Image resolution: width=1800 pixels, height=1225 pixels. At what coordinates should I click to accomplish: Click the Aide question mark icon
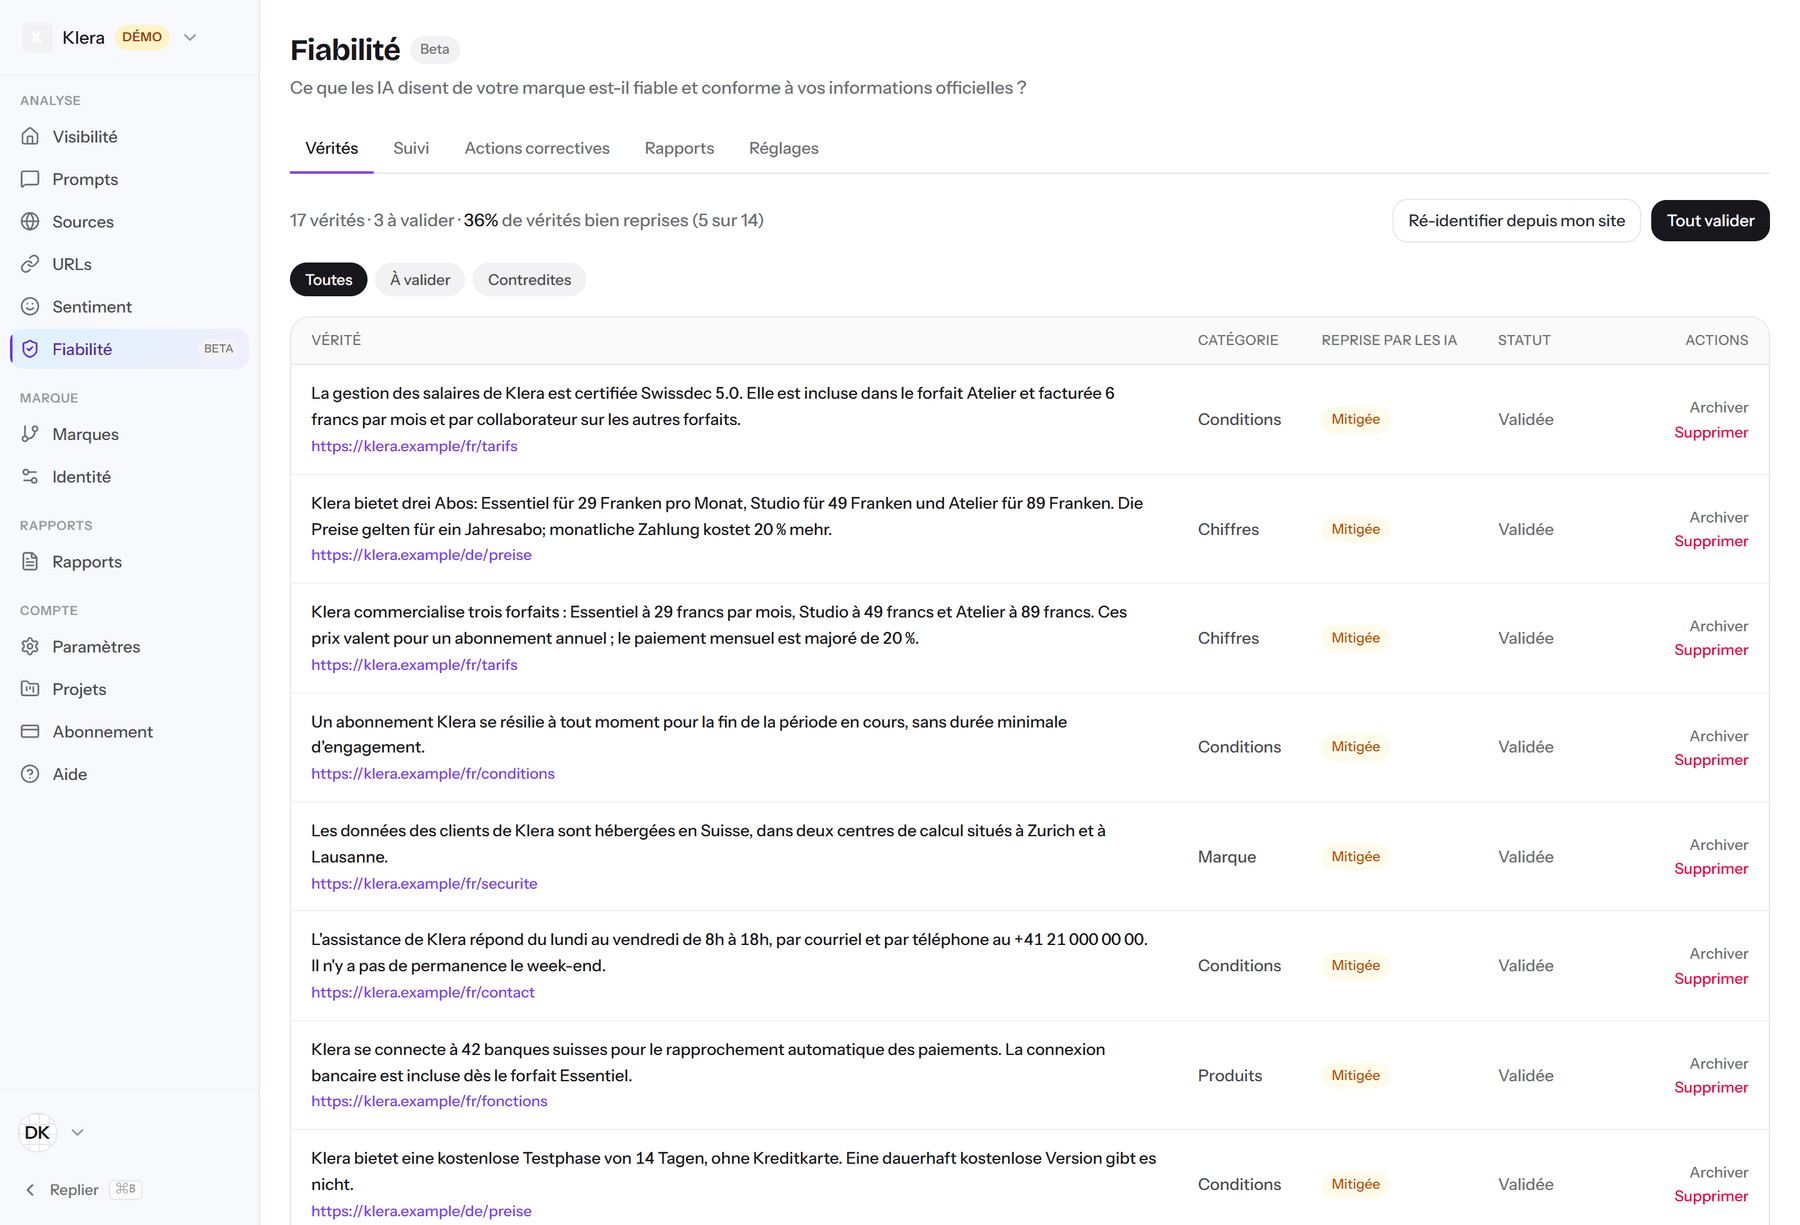coord(30,774)
